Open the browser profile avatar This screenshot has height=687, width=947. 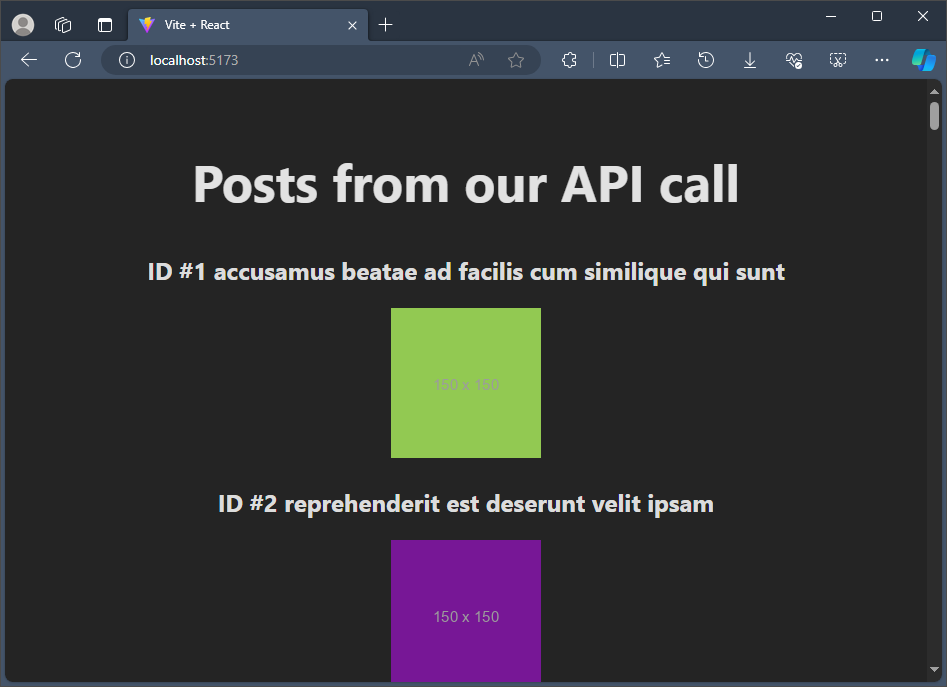(x=21, y=24)
